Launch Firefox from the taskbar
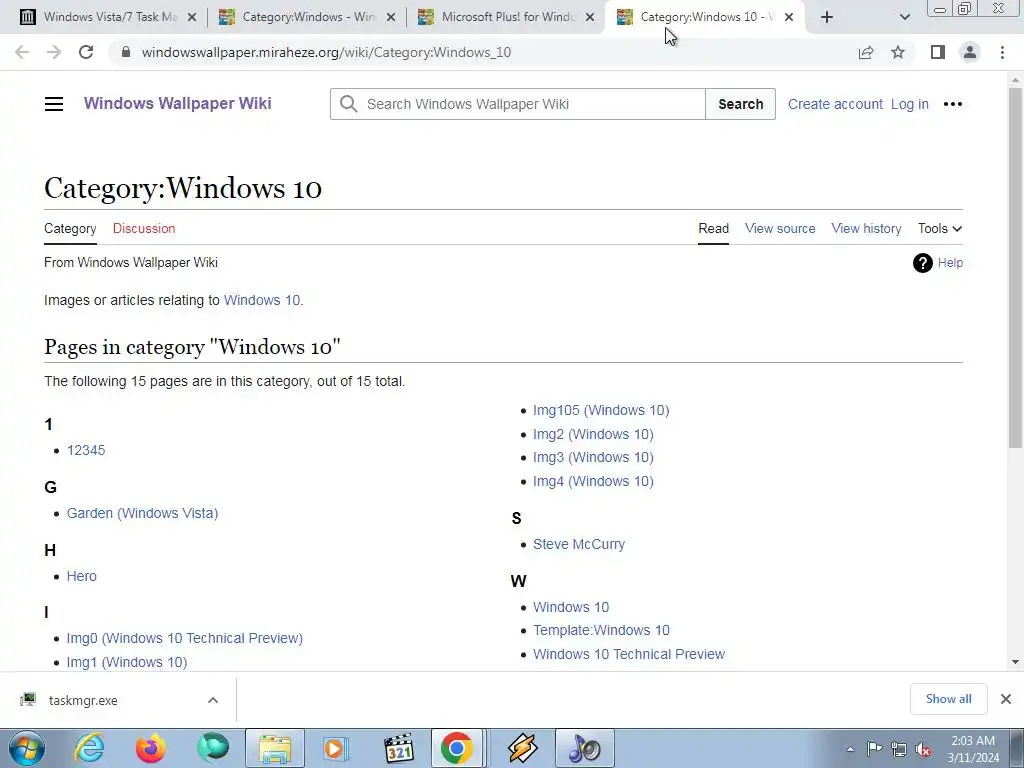 [151, 748]
